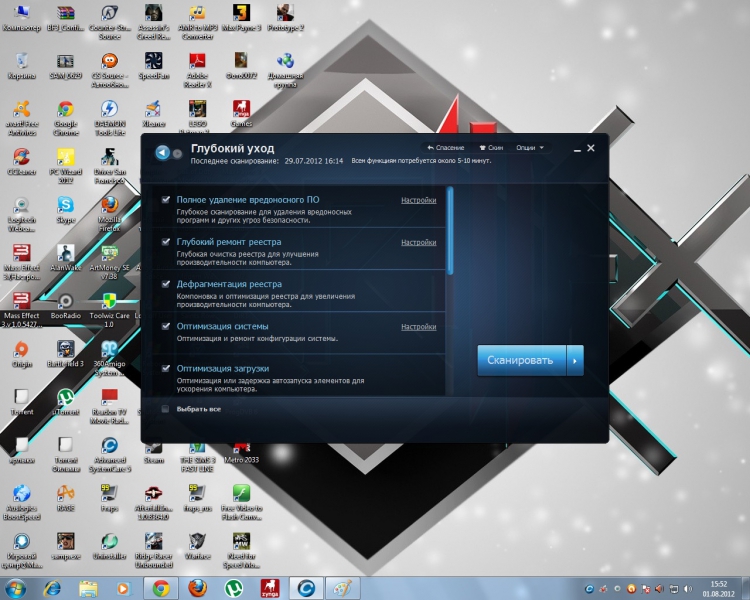Select the SpeedFan desktop icon

coord(153,62)
